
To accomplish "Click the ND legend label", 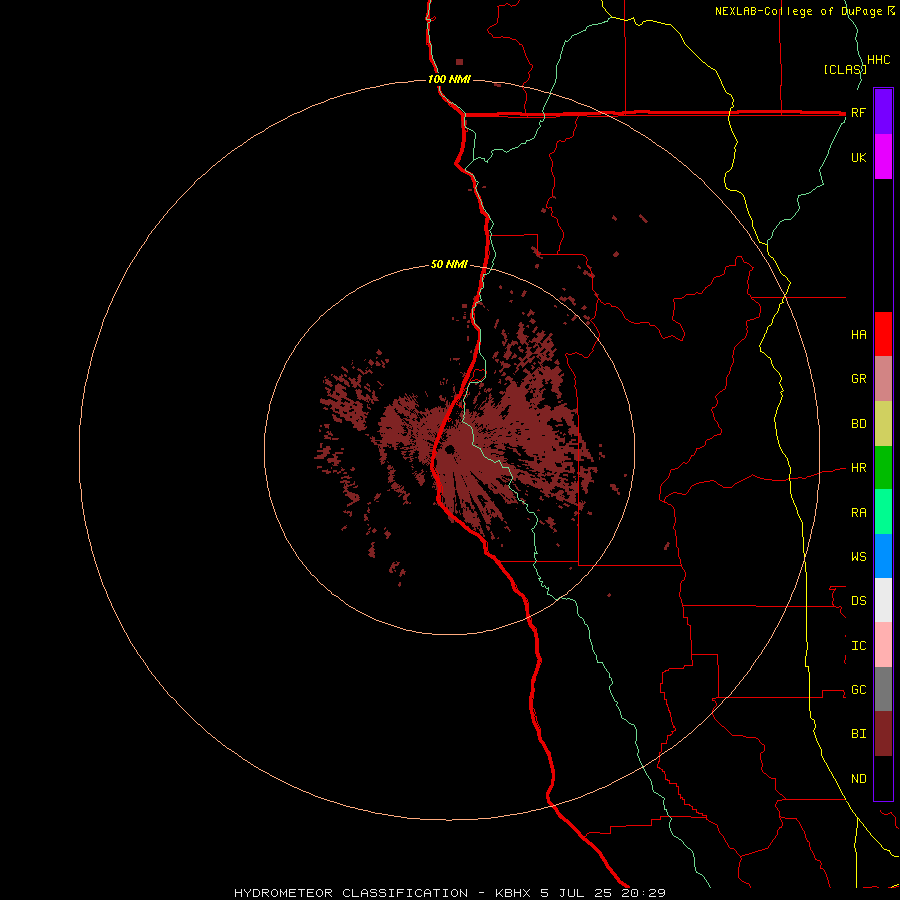I will click(x=858, y=779).
